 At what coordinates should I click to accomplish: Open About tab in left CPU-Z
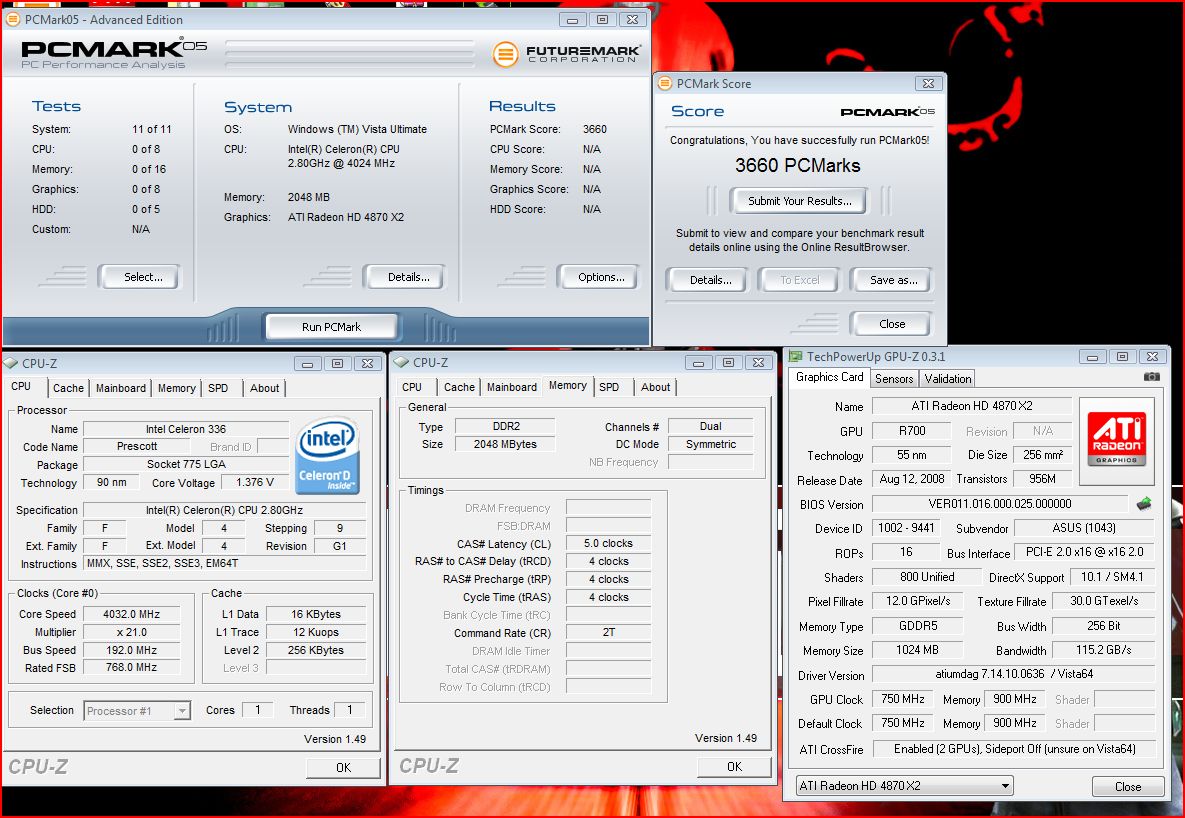pyautogui.click(x=265, y=388)
